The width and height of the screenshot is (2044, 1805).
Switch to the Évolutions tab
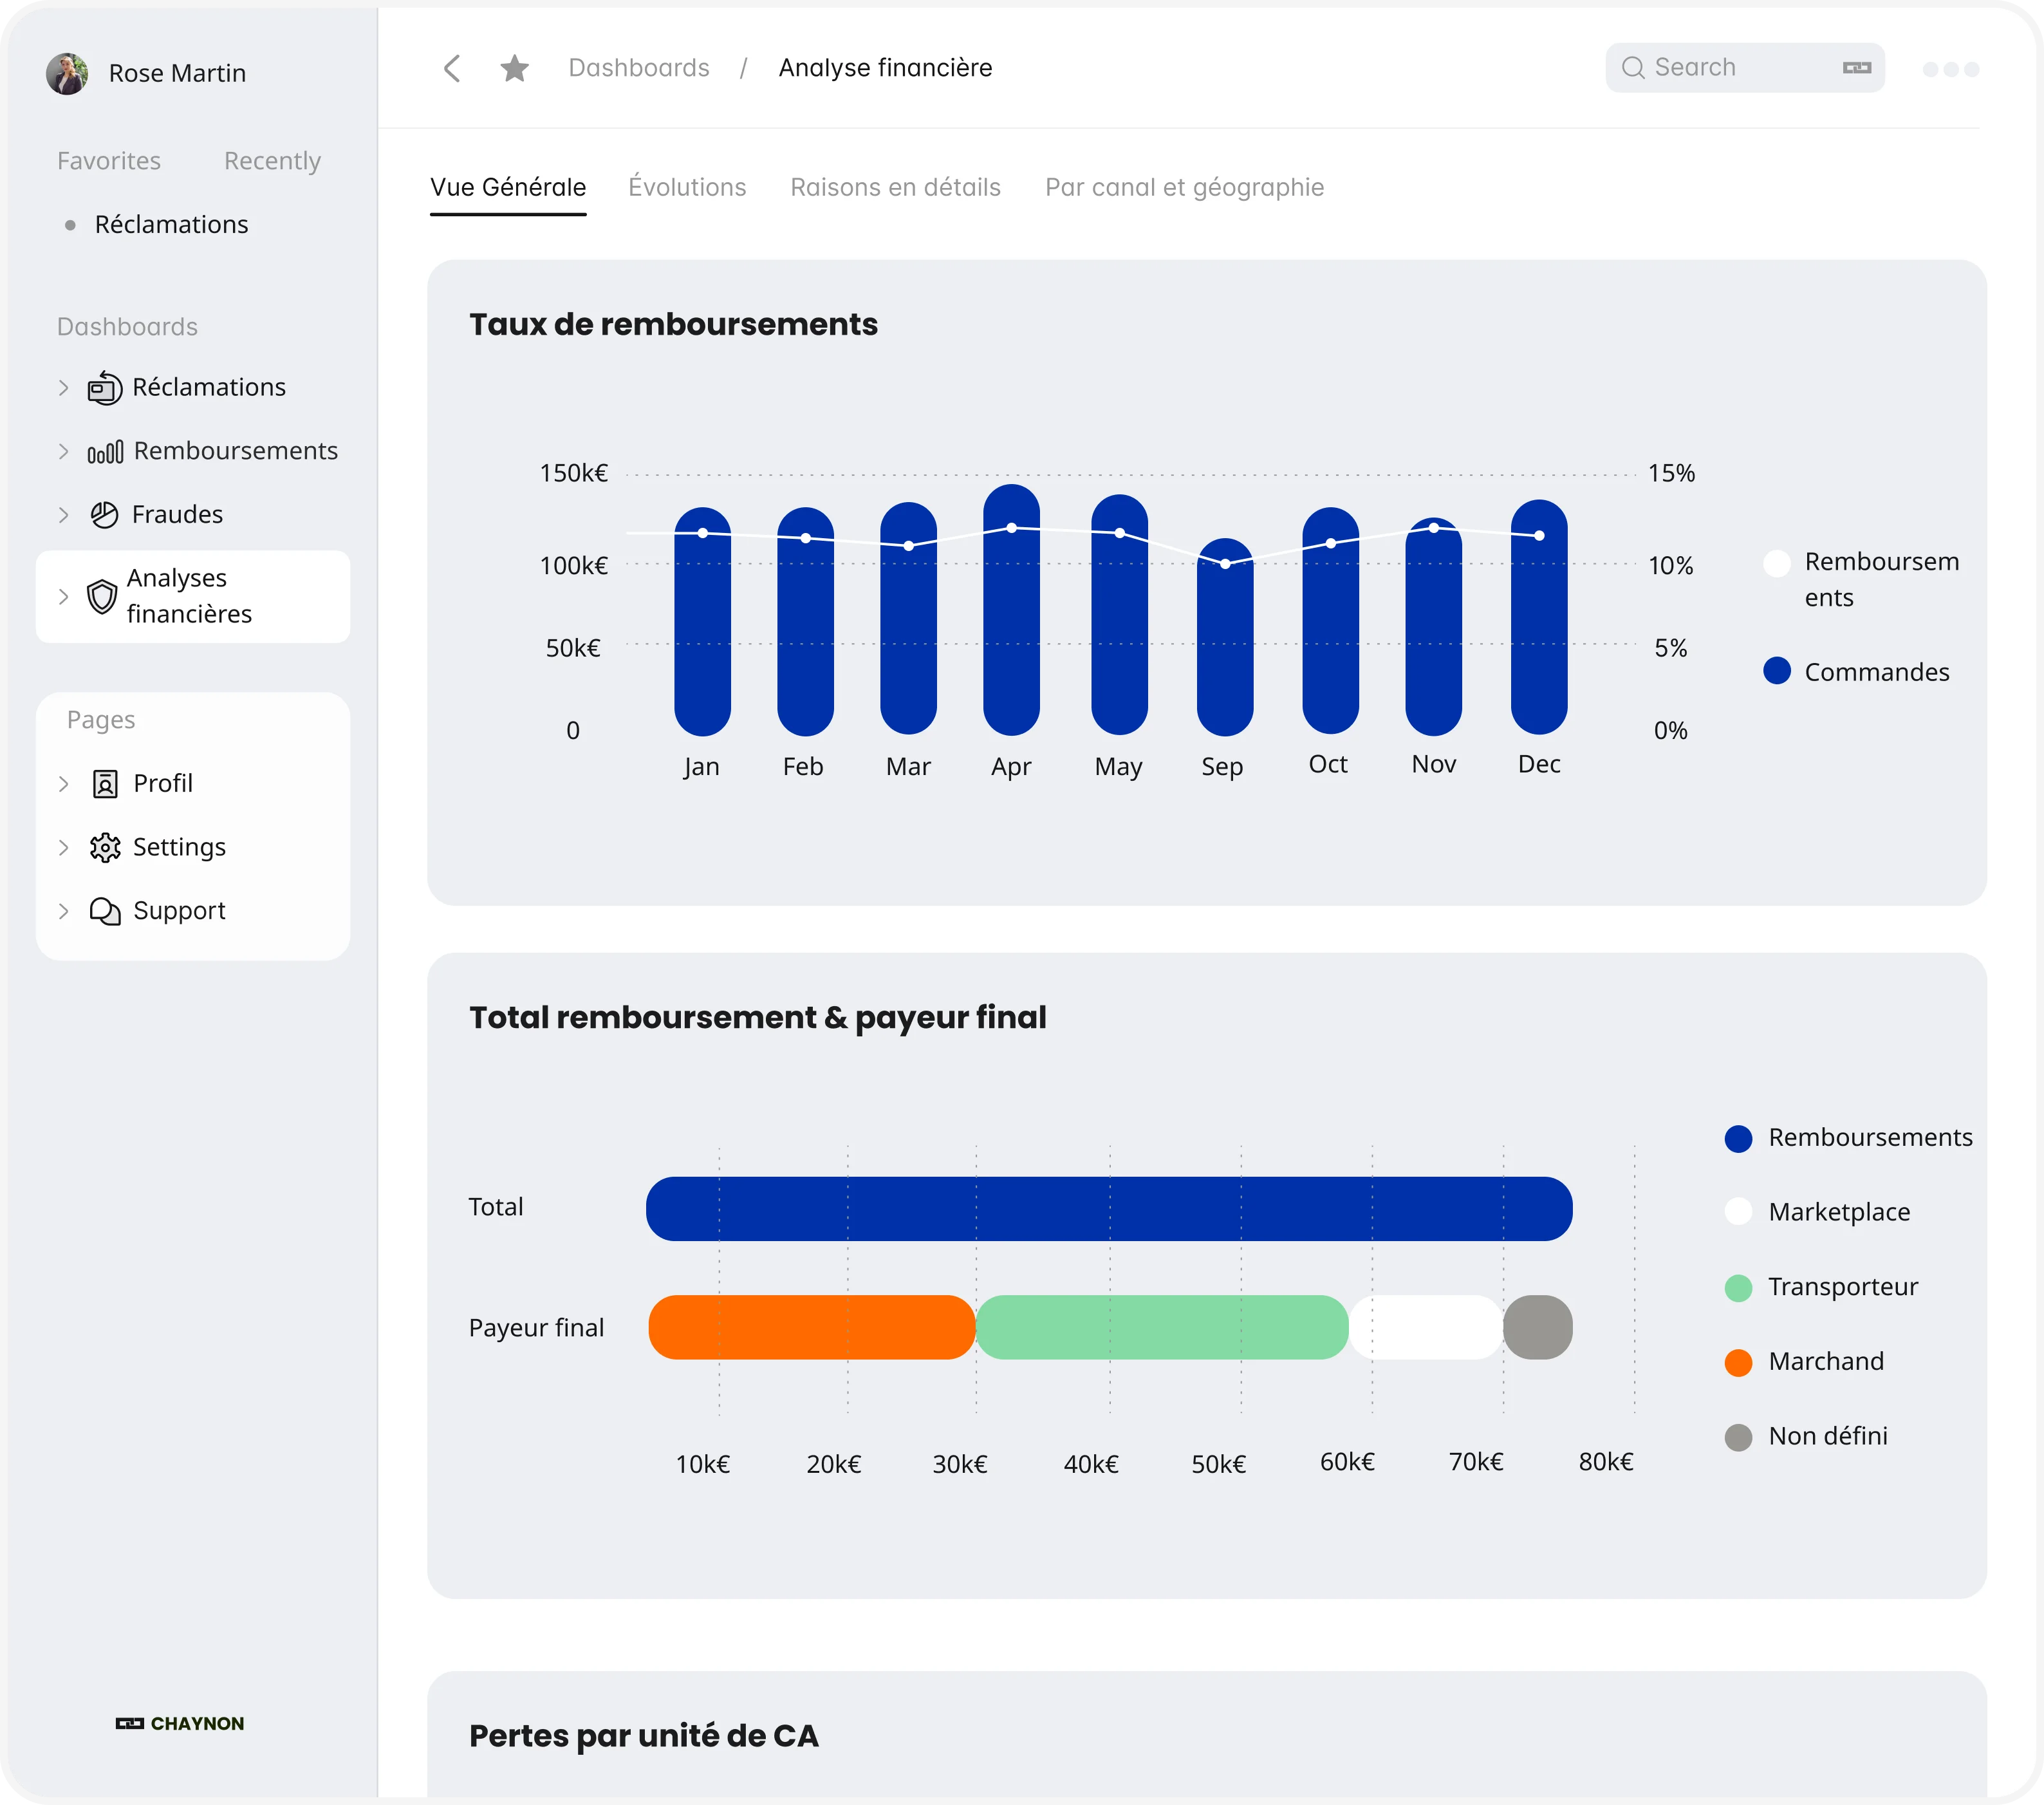(x=687, y=187)
